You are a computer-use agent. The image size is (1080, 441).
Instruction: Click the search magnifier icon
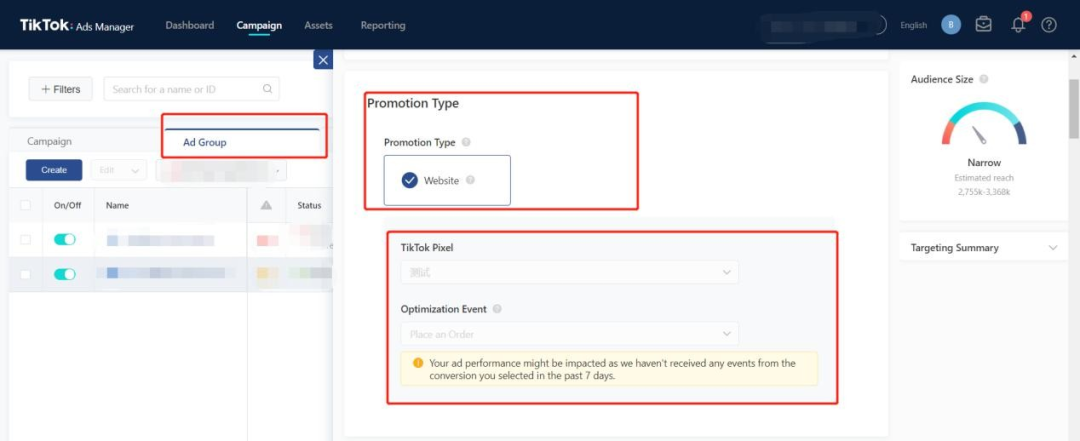click(x=267, y=89)
